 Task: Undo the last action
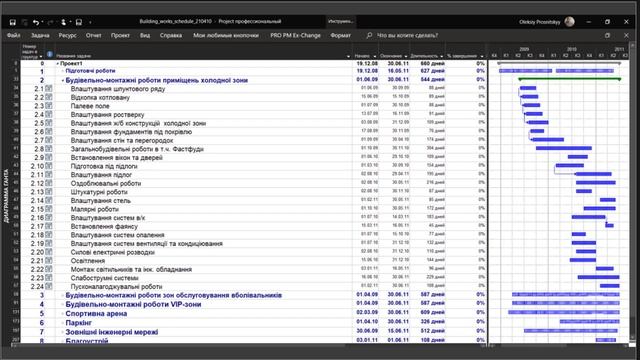pyautogui.click(x=36, y=22)
